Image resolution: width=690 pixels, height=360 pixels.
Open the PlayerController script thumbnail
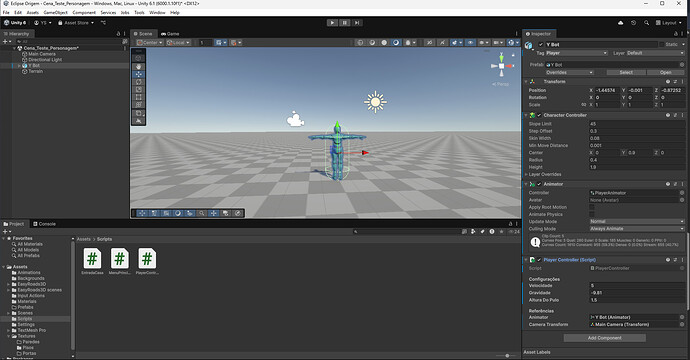click(147, 258)
